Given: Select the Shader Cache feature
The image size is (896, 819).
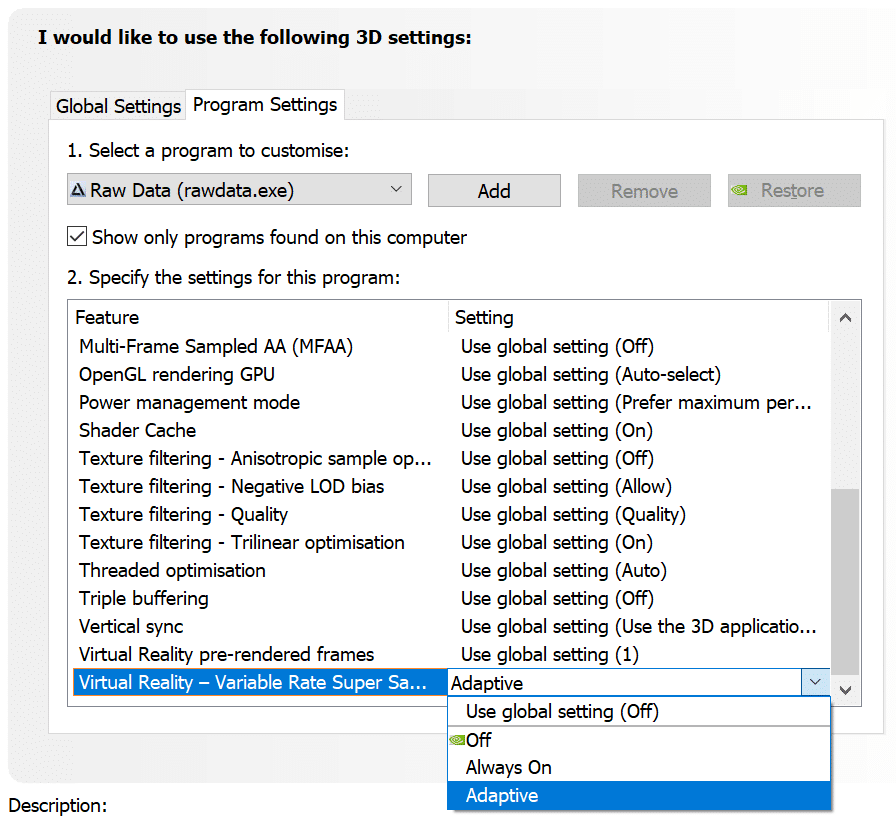Looking at the screenshot, I should click(x=137, y=430).
